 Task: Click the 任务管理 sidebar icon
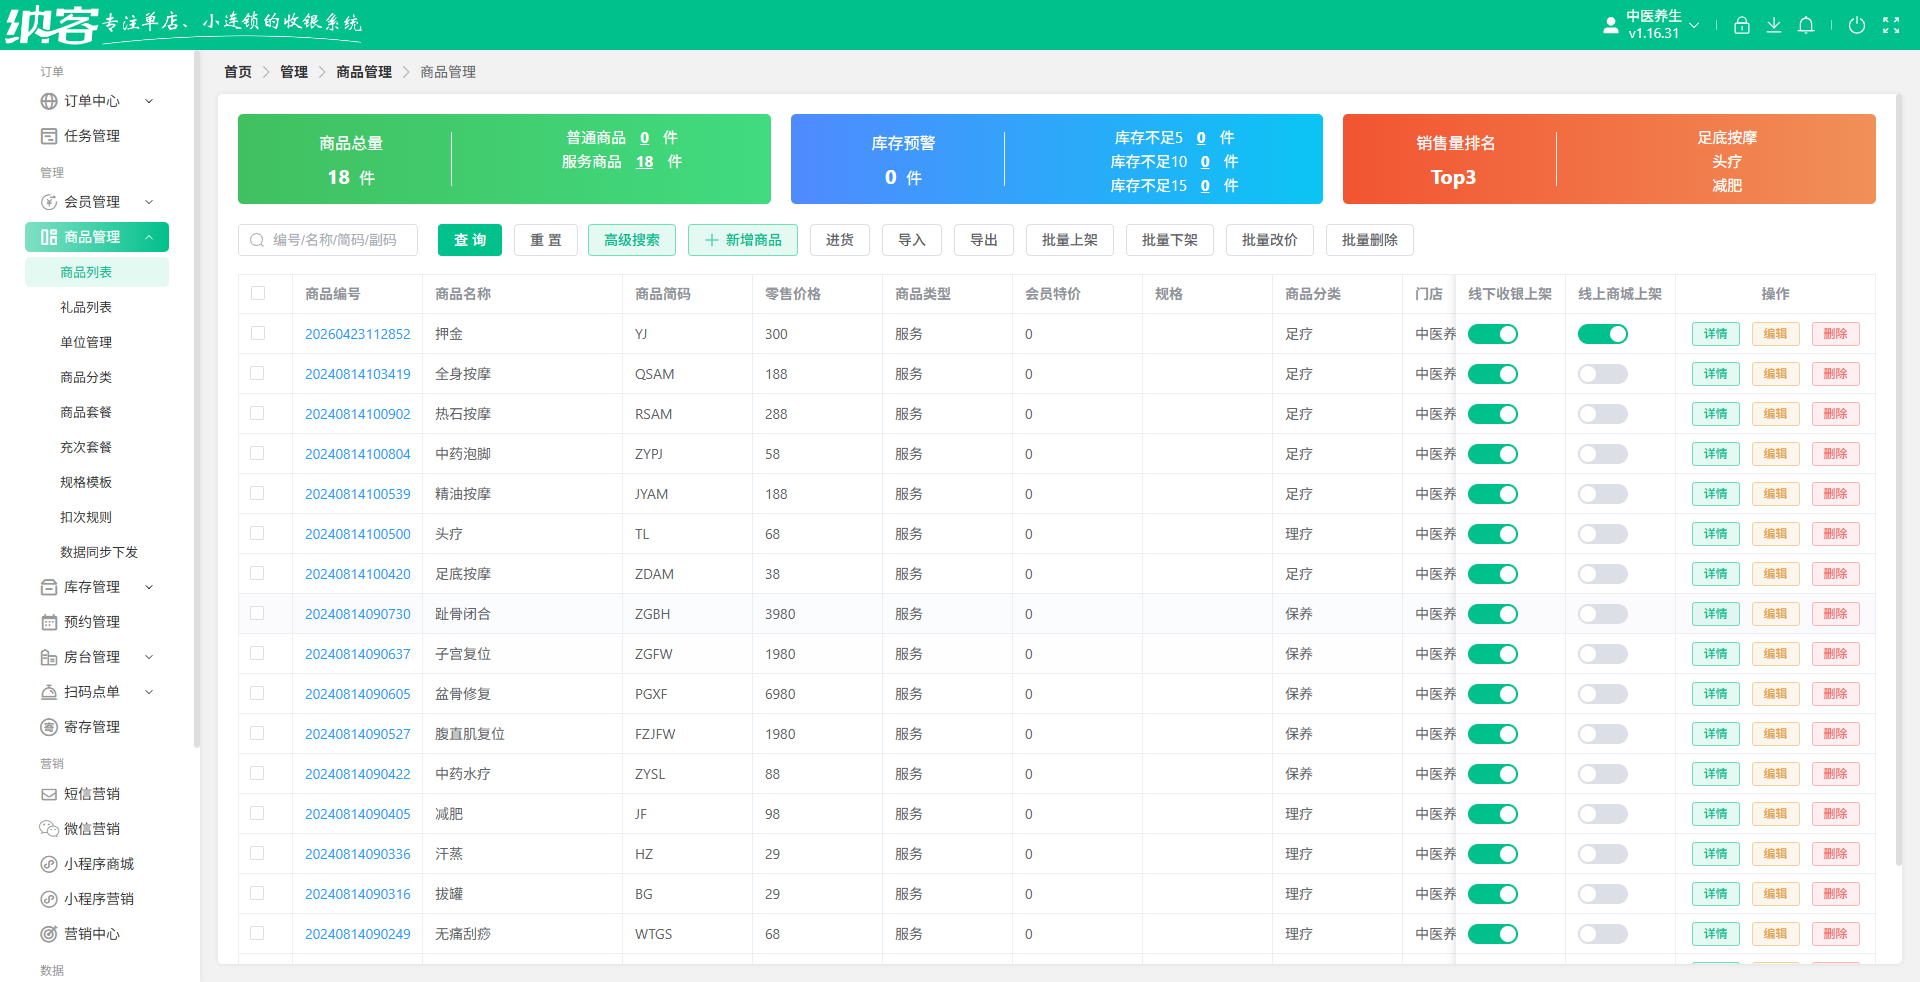coord(49,136)
